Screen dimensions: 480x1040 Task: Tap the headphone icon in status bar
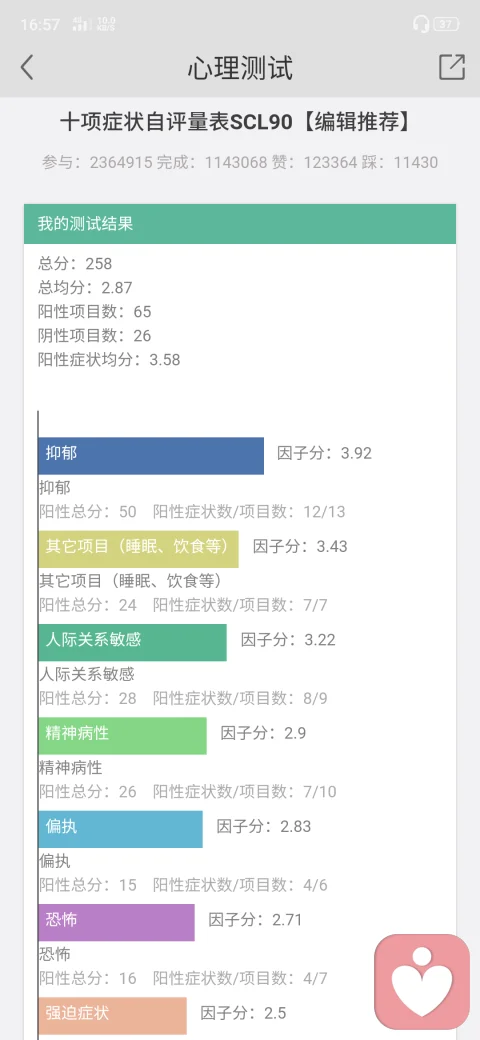(x=420, y=25)
